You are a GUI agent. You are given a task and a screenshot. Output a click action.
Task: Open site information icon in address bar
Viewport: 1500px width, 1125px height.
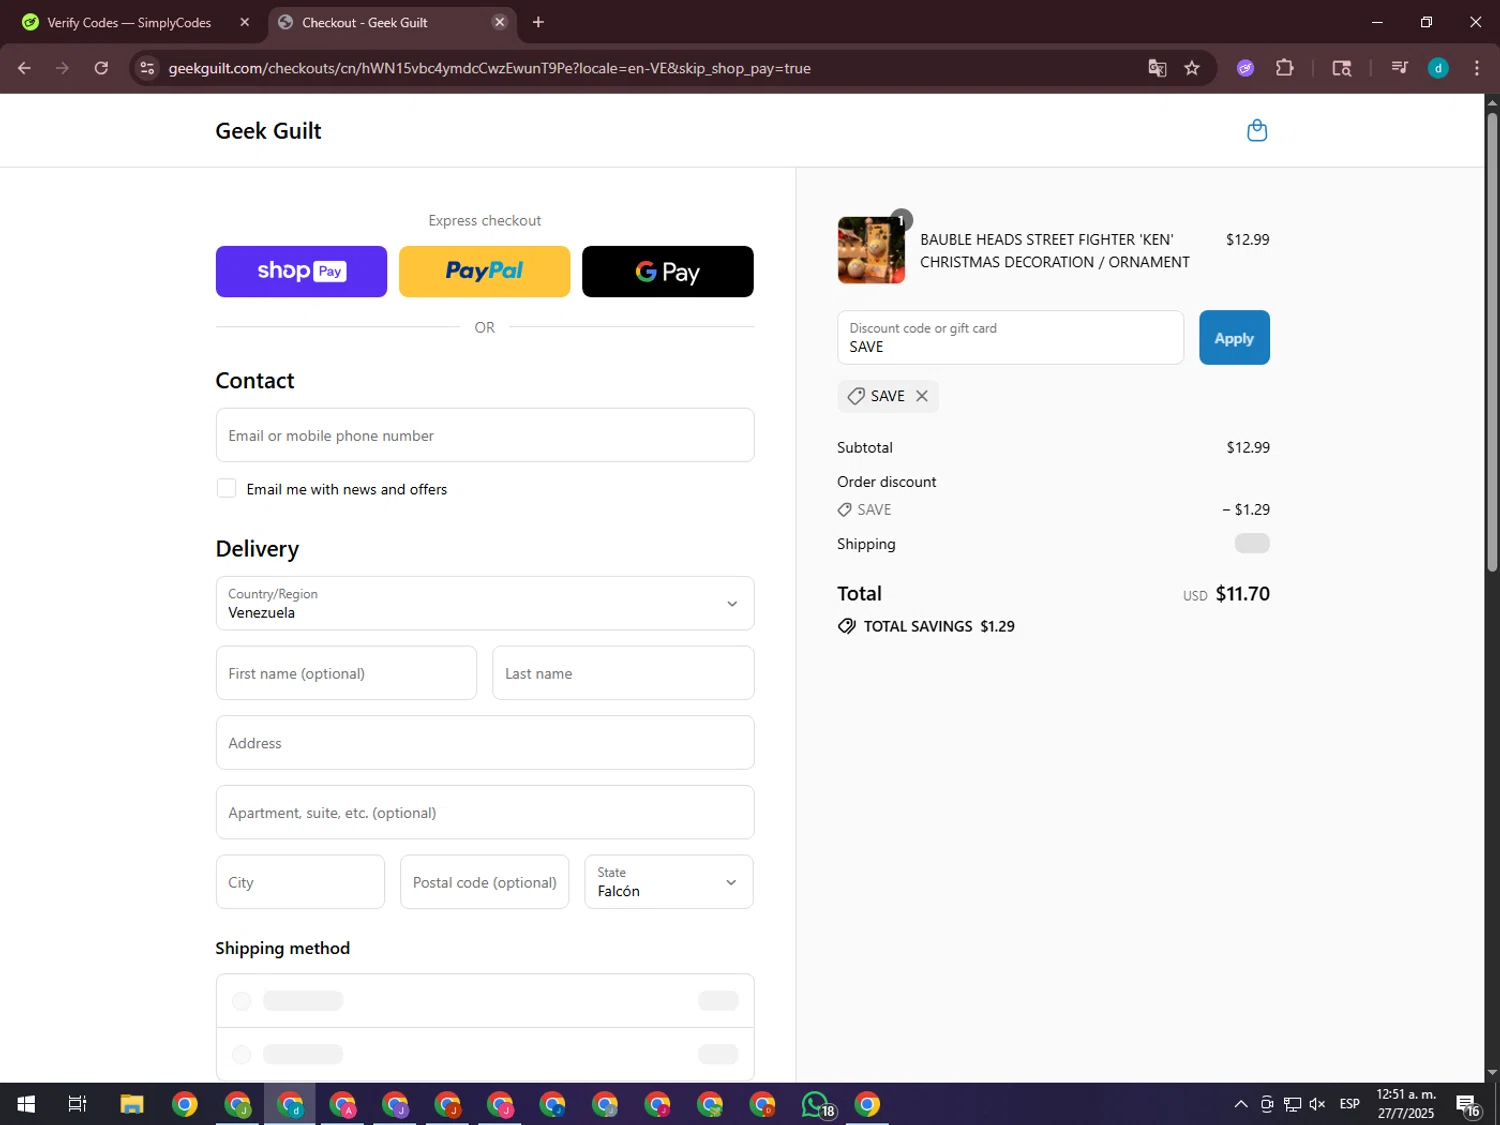click(x=147, y=68)
